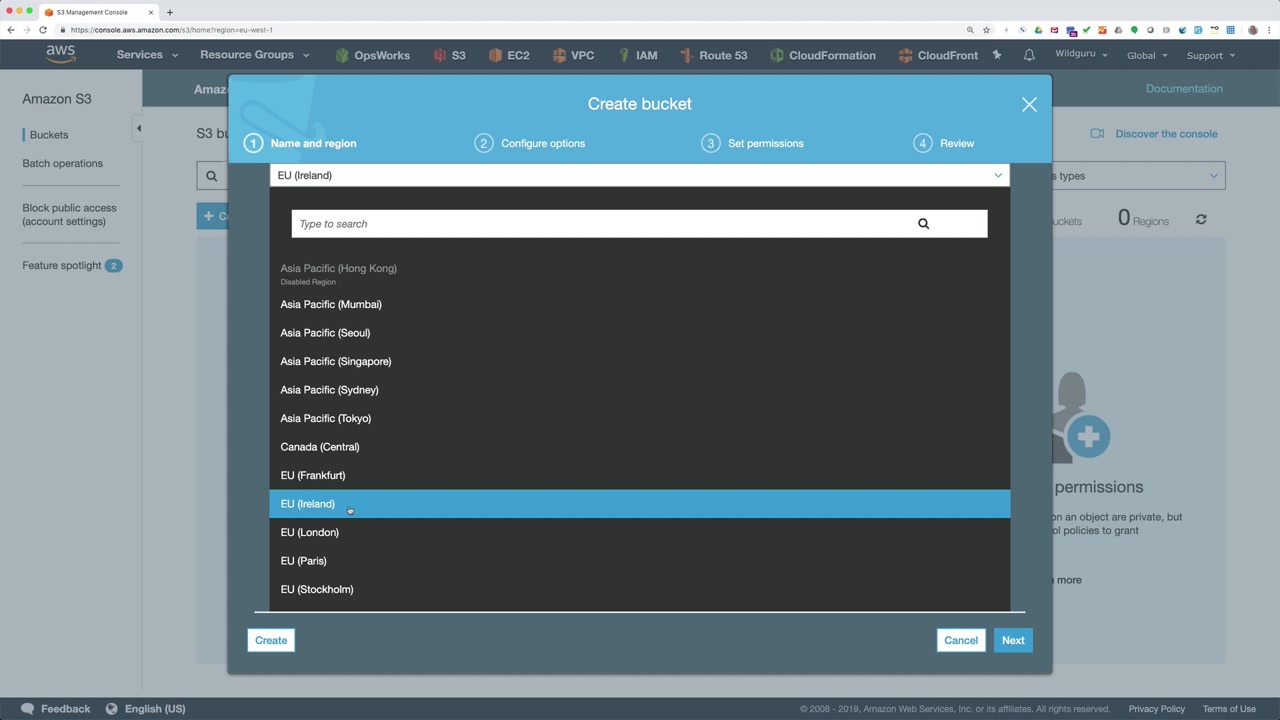This screenshot has width=1280, height=720.
Task: Collapse the S3 sidebar with the arrow
Action: click(x=138, y=128)
